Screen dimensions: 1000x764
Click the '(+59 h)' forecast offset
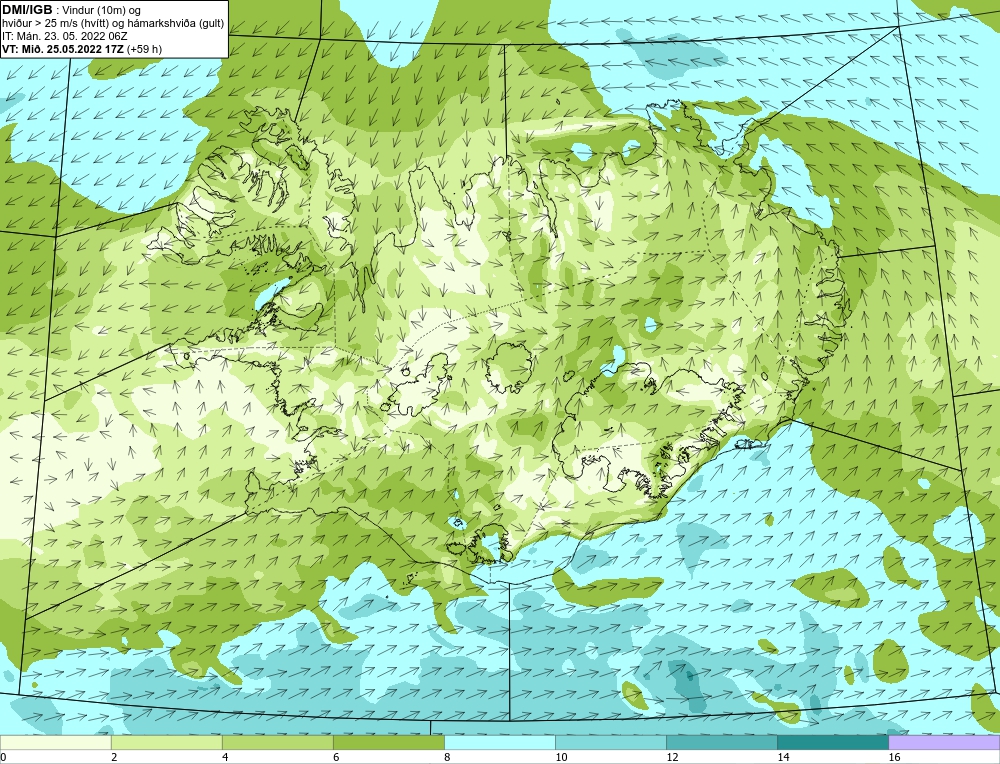click(144, 49)
